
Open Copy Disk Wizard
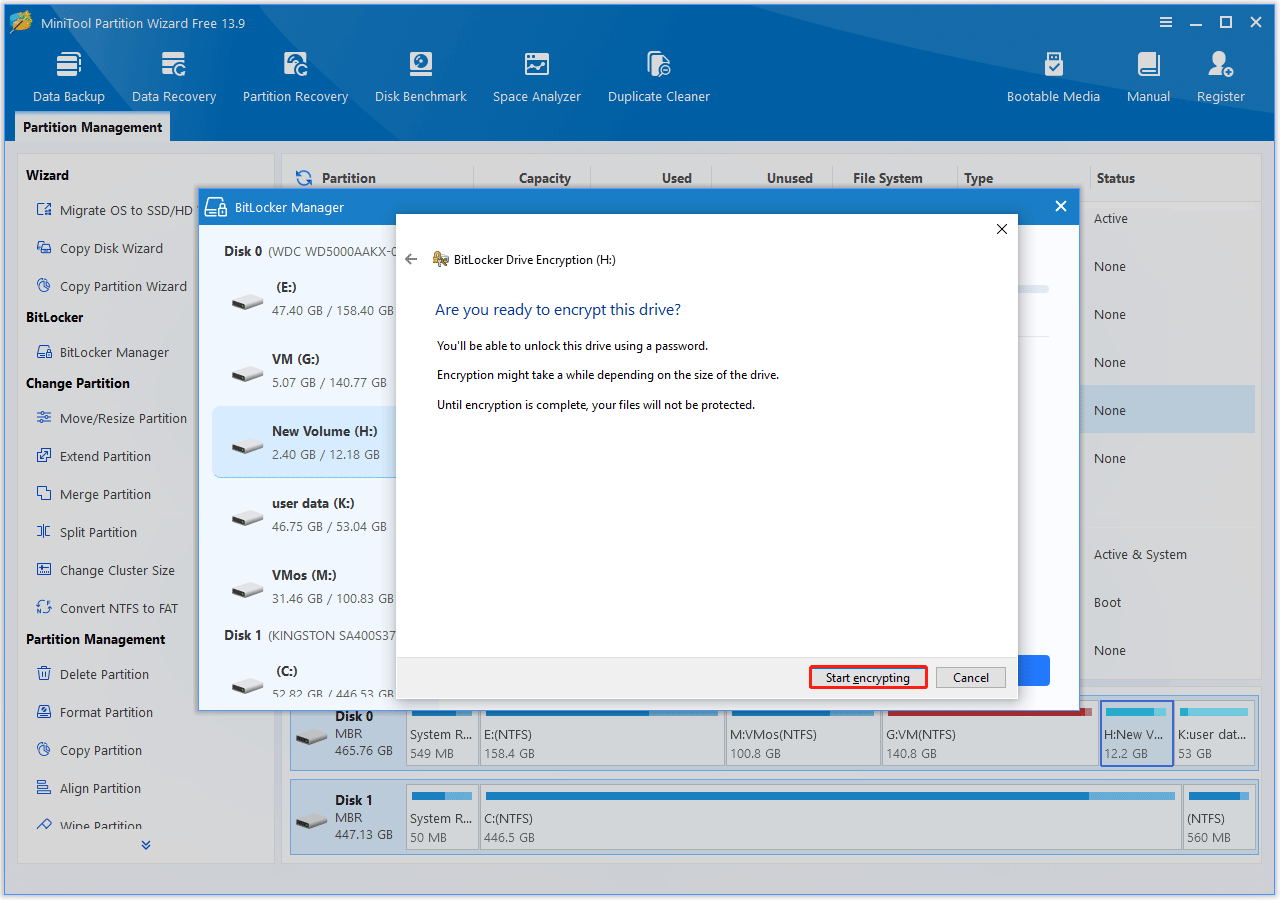pyautogui.click(x=99, y=248)
